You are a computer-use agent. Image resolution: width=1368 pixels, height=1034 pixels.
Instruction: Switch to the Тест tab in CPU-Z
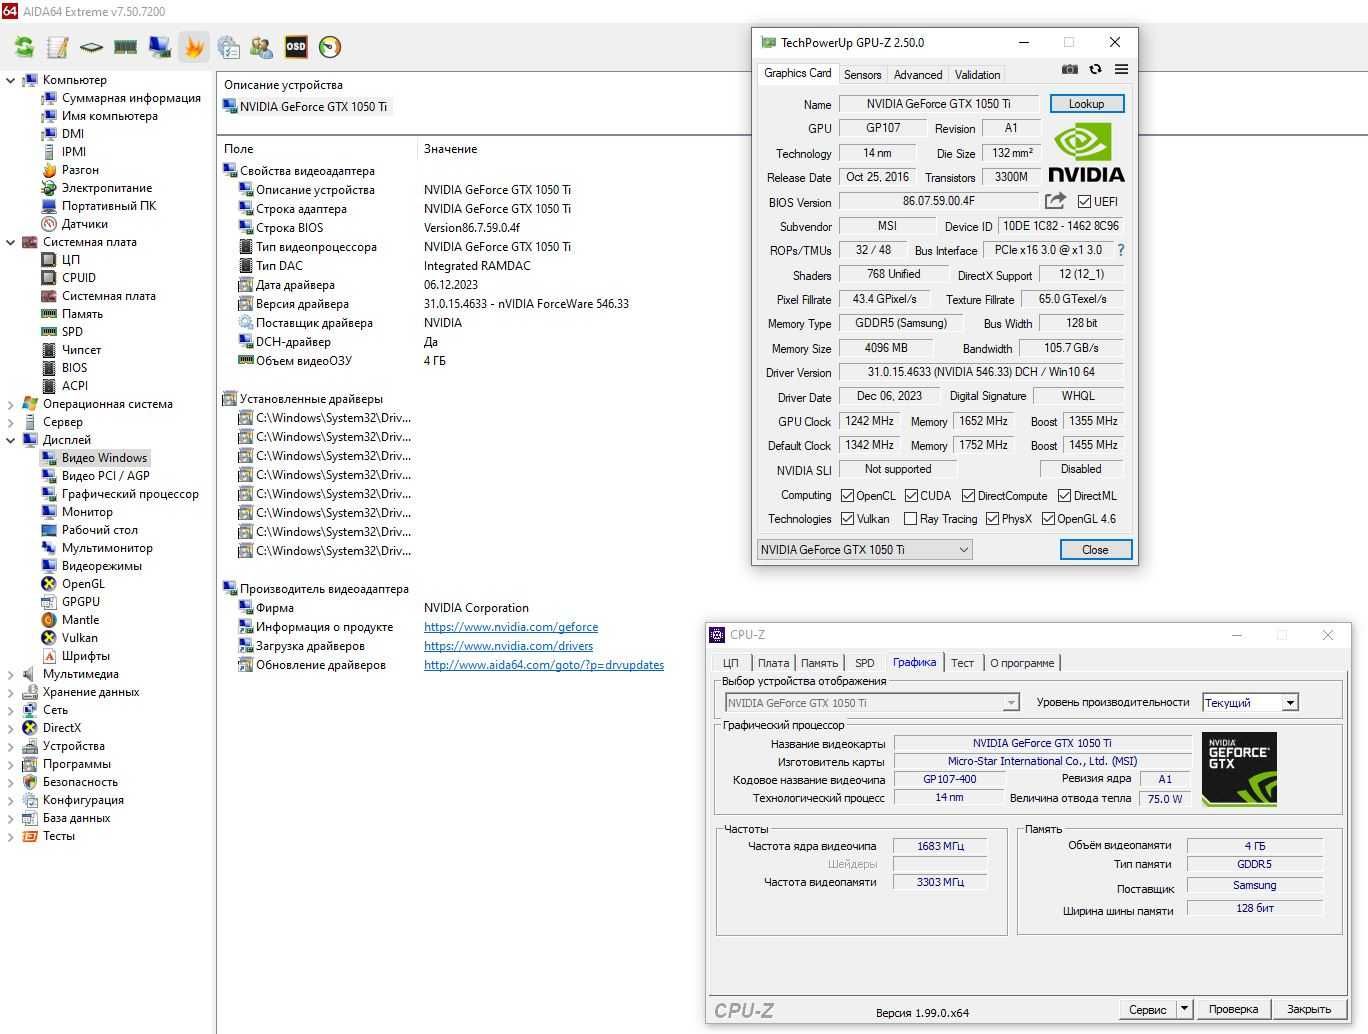pyautogui.click(x=962, y=663)
